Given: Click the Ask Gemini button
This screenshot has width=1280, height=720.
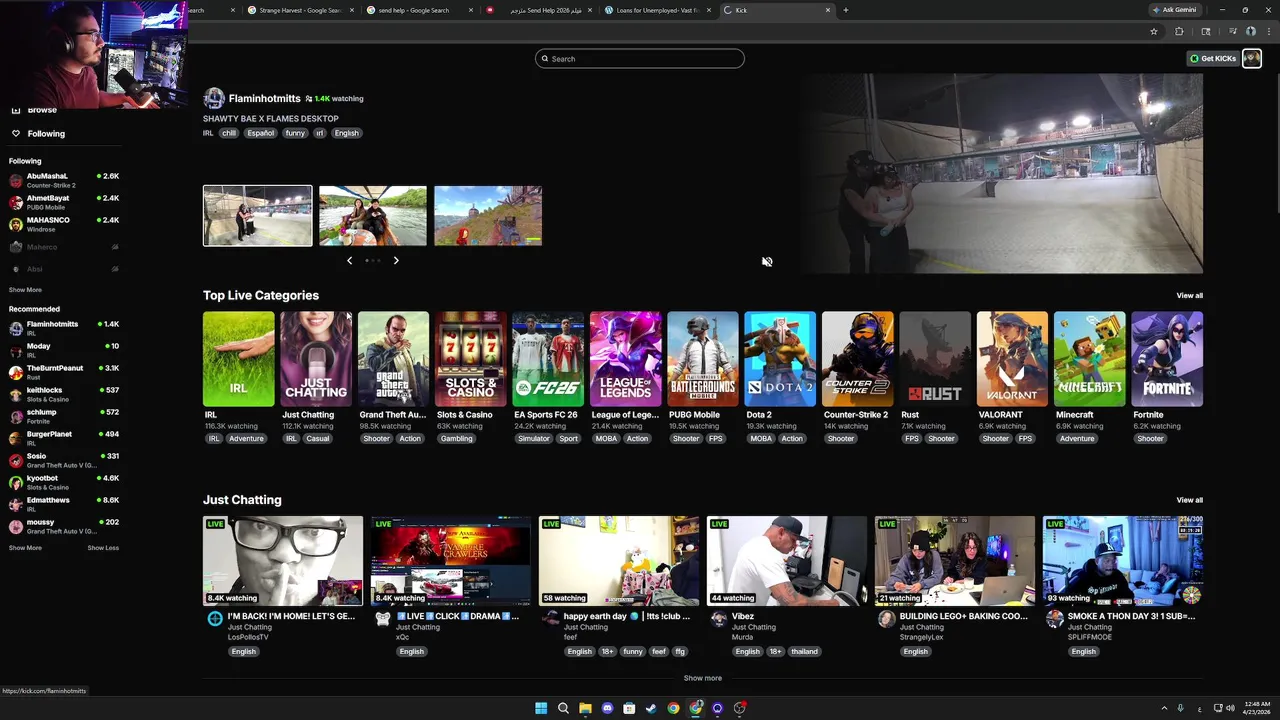Looking at the screenshot, I should [x=1176, y=10].
